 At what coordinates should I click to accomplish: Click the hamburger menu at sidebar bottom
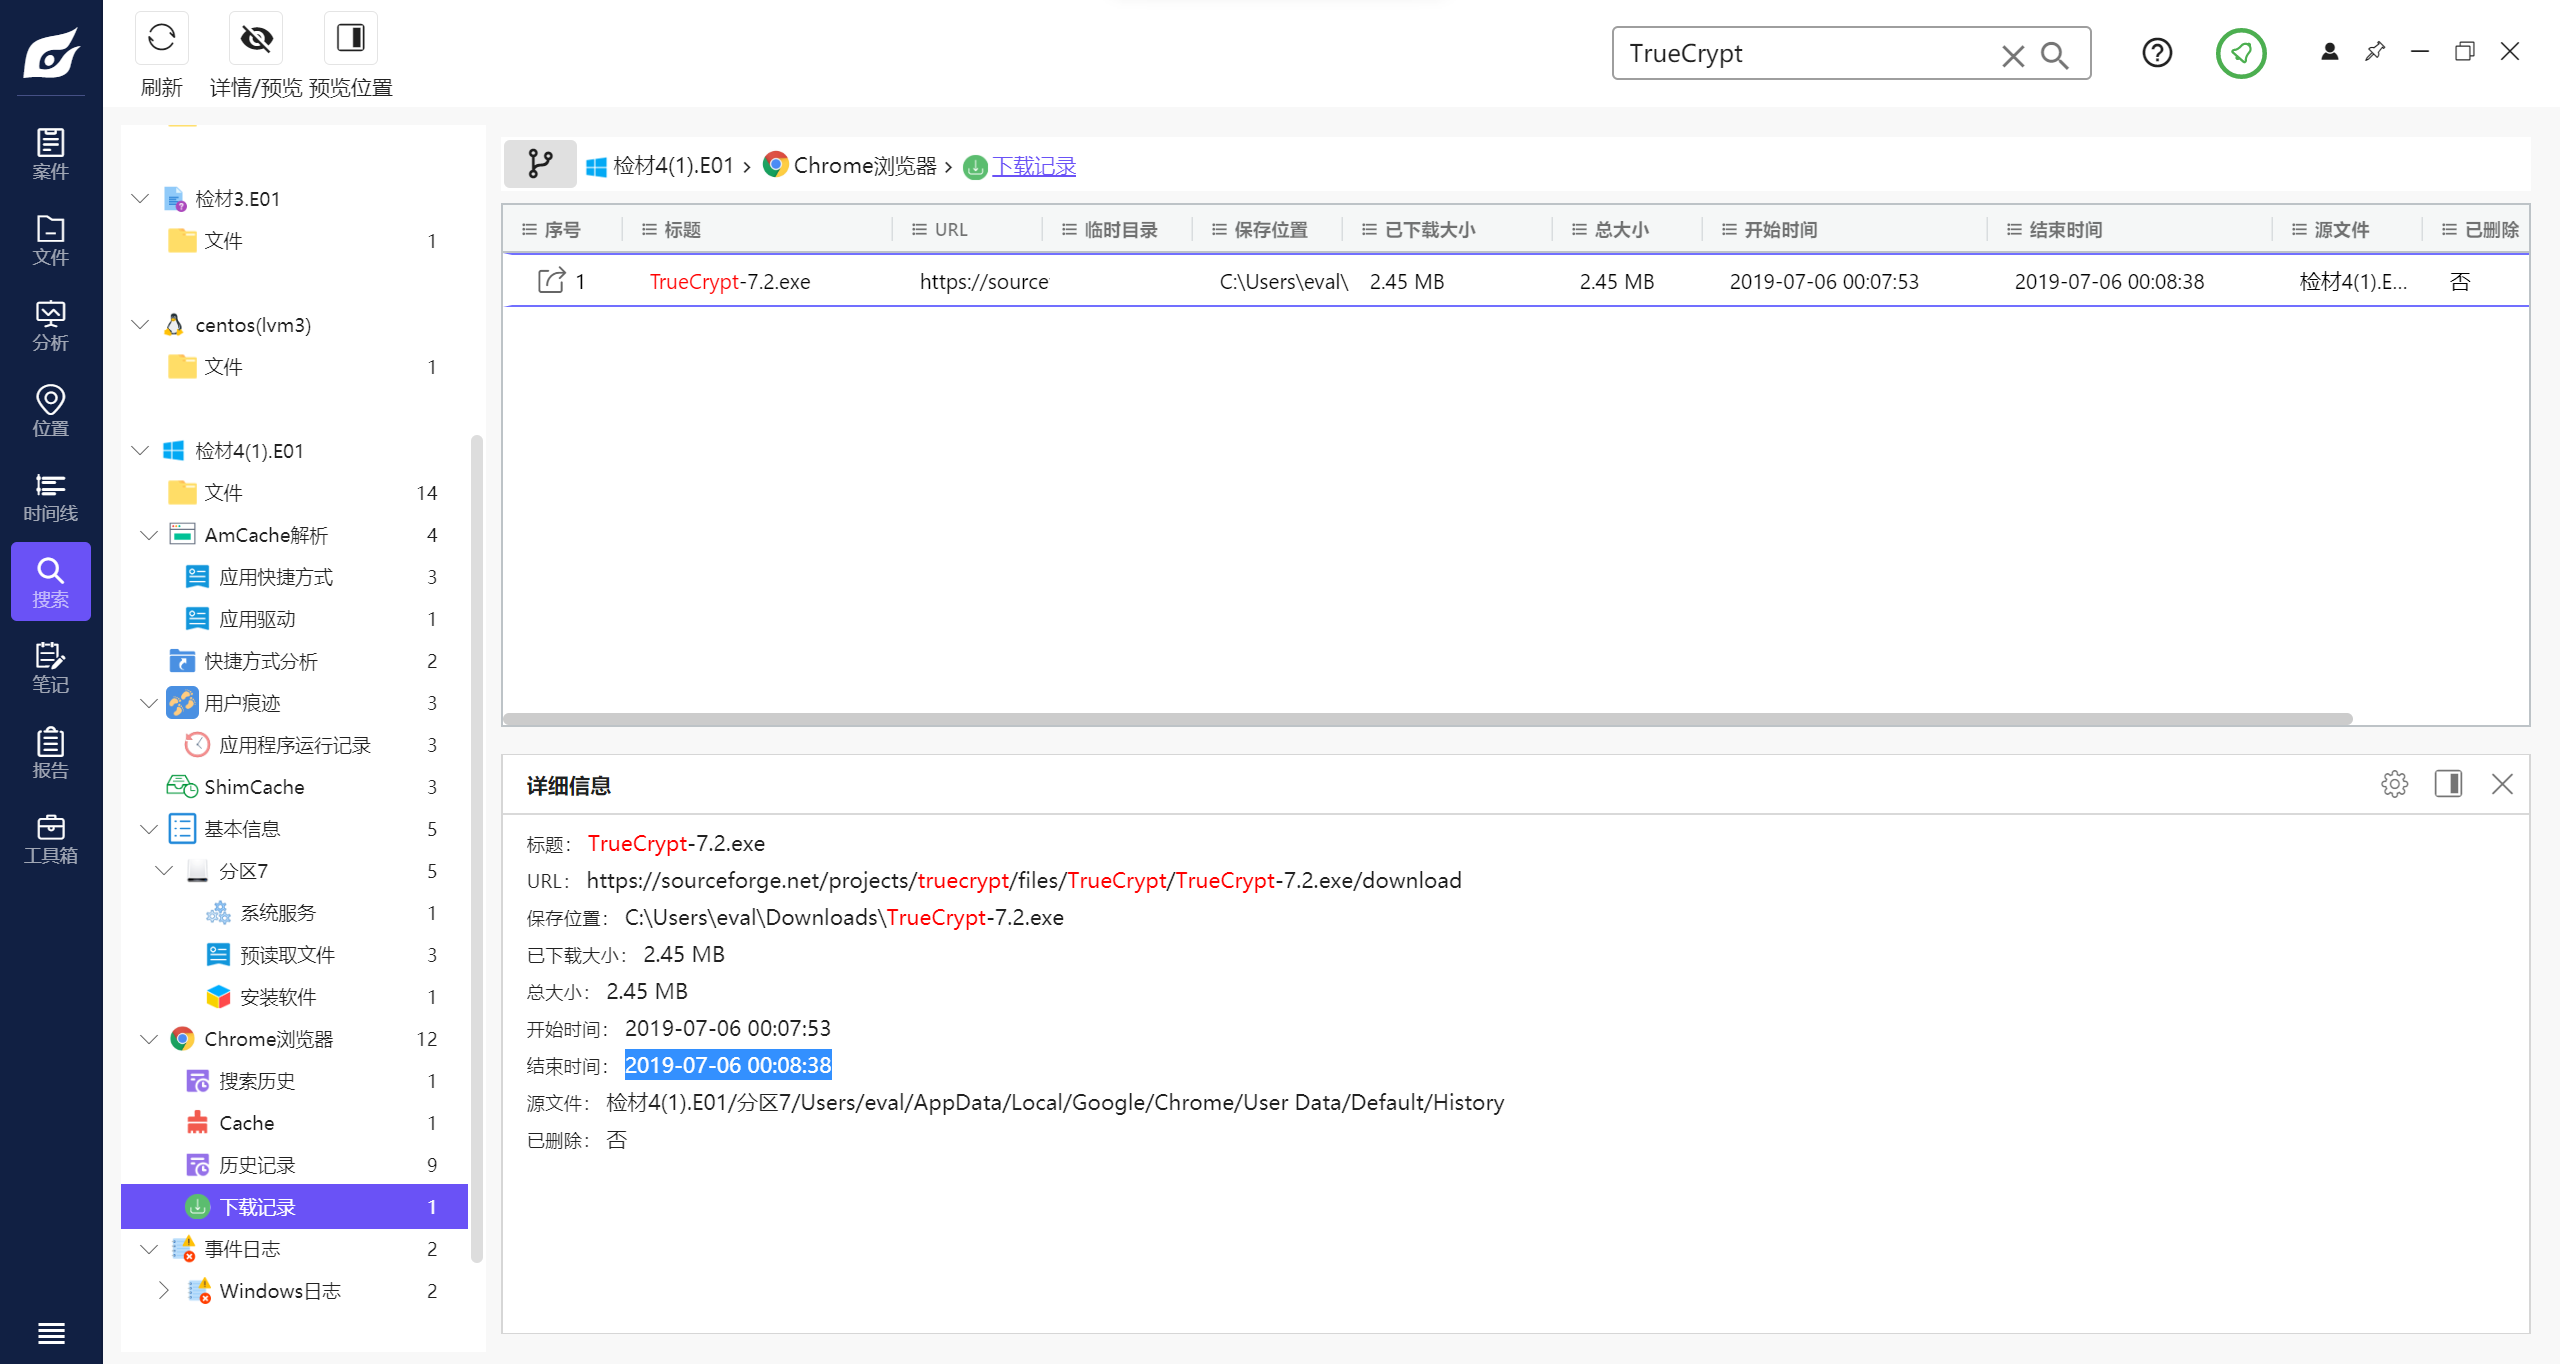pos(51,1333)
